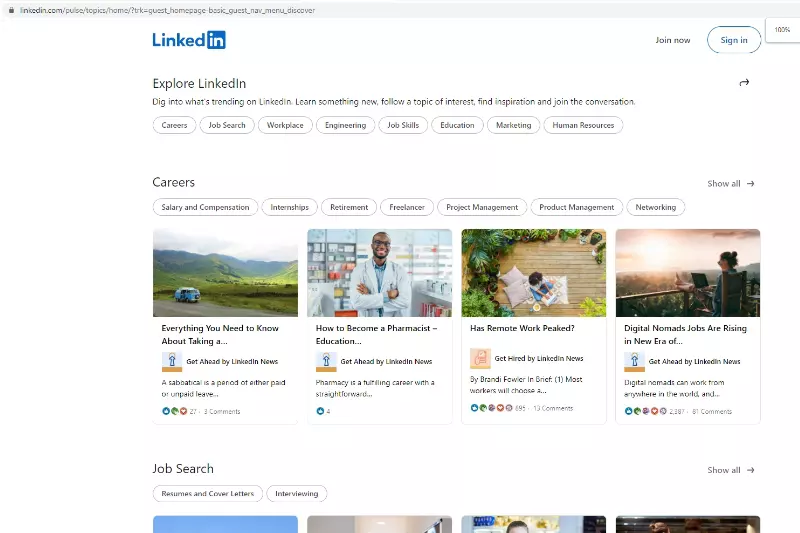Click the LinkedIn logo
Screen dimensions: 800x533
189,40
